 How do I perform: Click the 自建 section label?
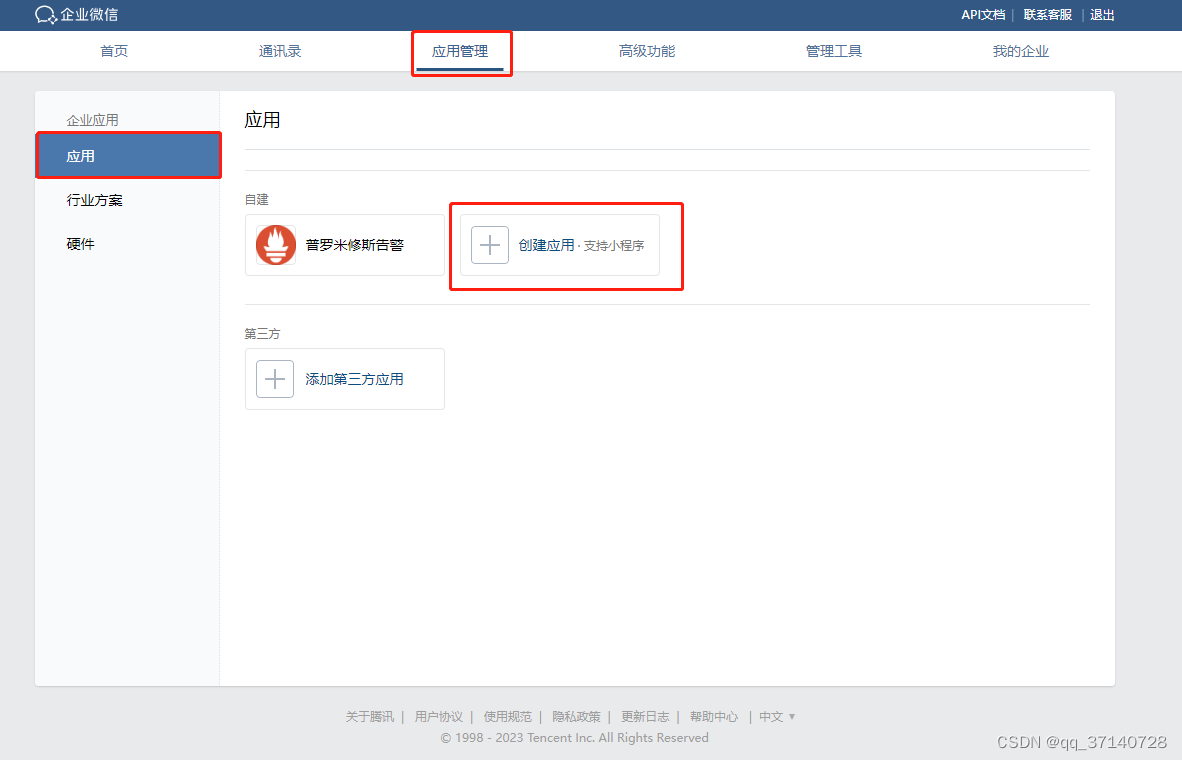(x=256, y=199)
